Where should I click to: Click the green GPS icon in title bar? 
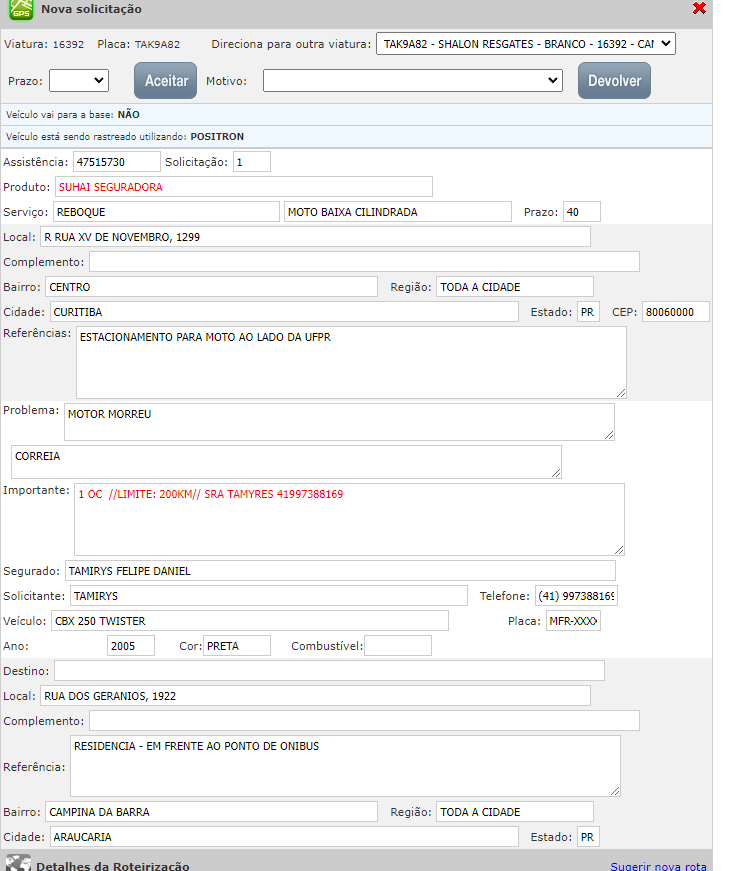pos(21,9)
